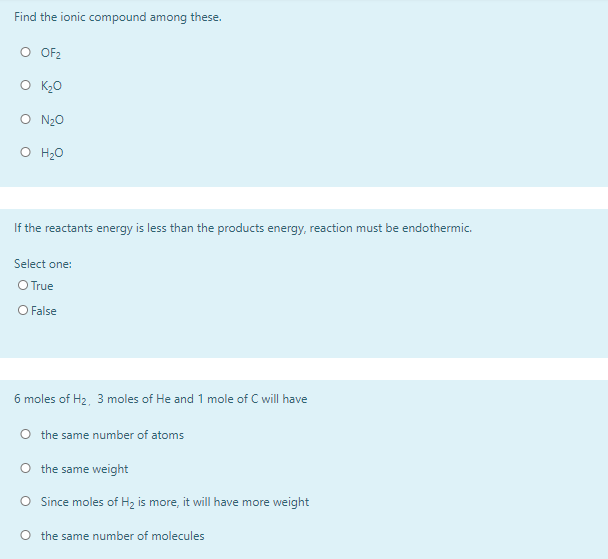Select radio for 'the same number of atoms'
This screenshot has width=608, height=559.
pos(26,434)
